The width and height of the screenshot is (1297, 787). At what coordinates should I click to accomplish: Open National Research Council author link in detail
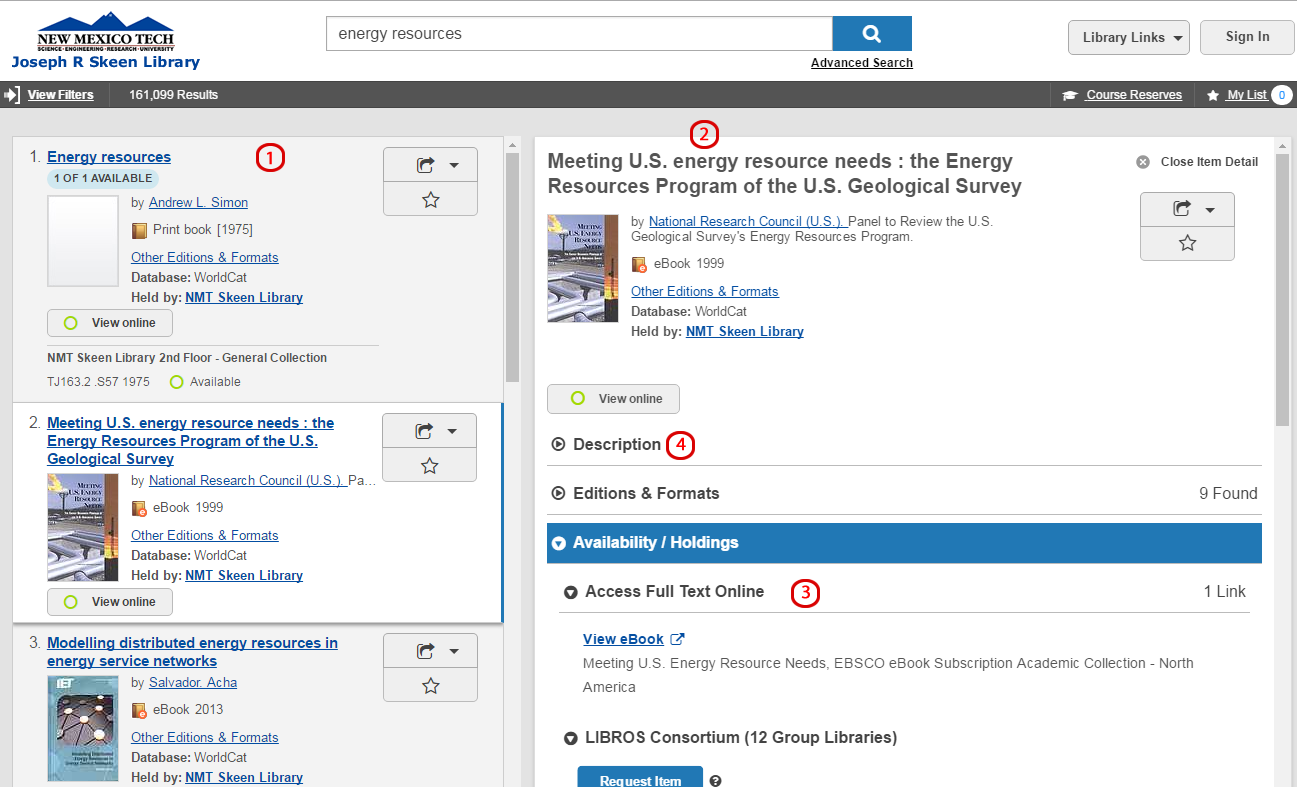click(x=748, y=221)
